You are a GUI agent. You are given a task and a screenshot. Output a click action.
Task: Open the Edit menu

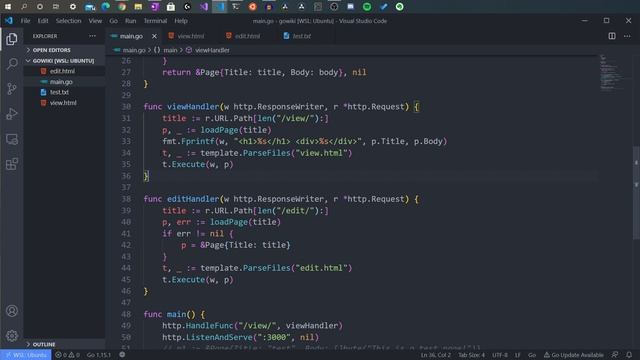pos(43,21)
